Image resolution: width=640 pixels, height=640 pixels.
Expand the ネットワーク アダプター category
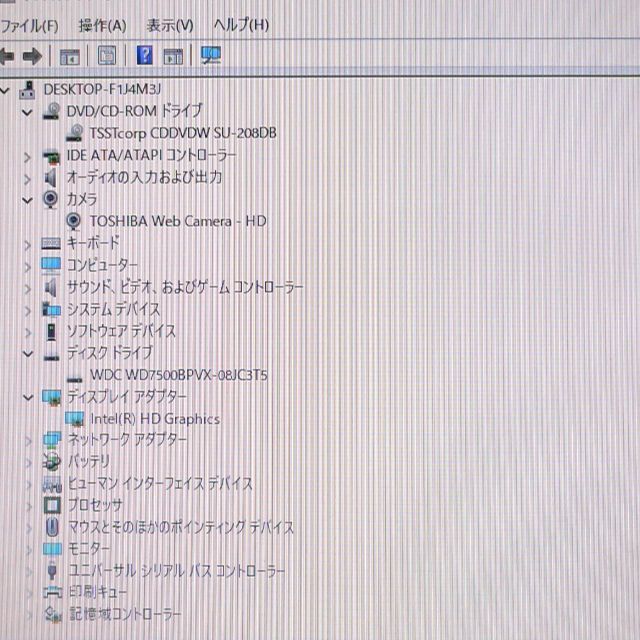pyautogui.click(x=28, y=440)
